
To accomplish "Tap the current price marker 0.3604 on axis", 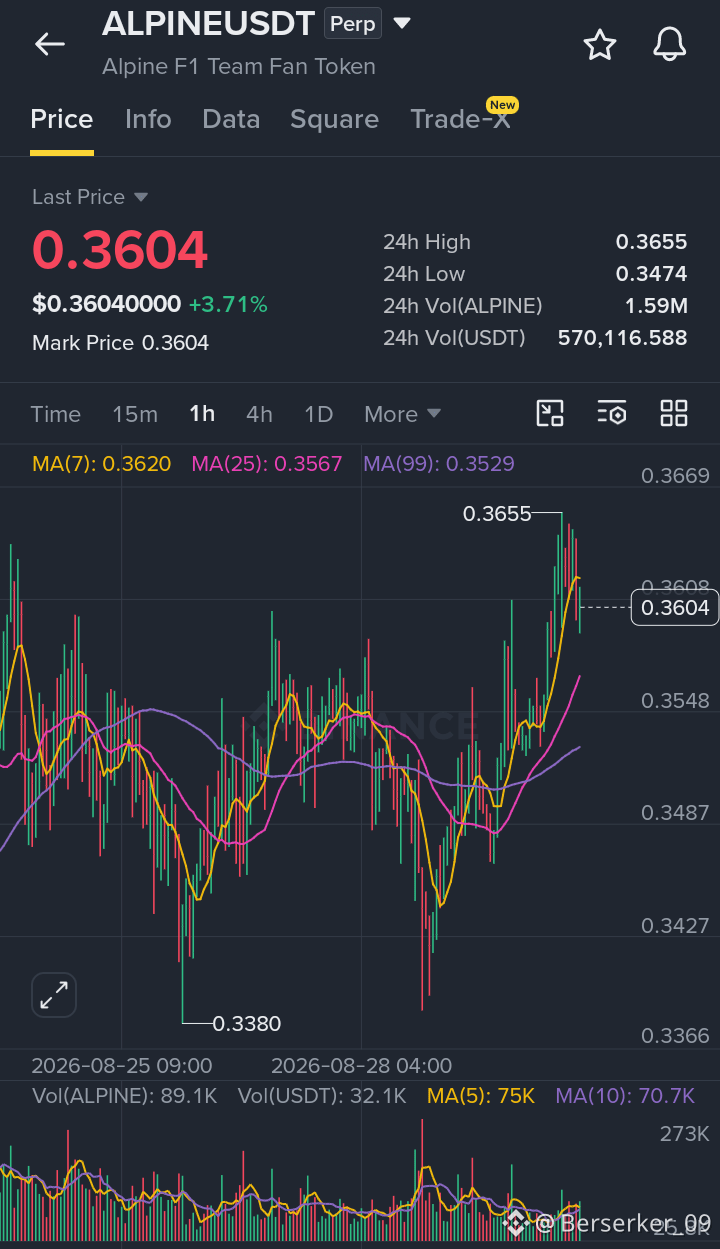I will pyautogui.click(x=675, y=608).
